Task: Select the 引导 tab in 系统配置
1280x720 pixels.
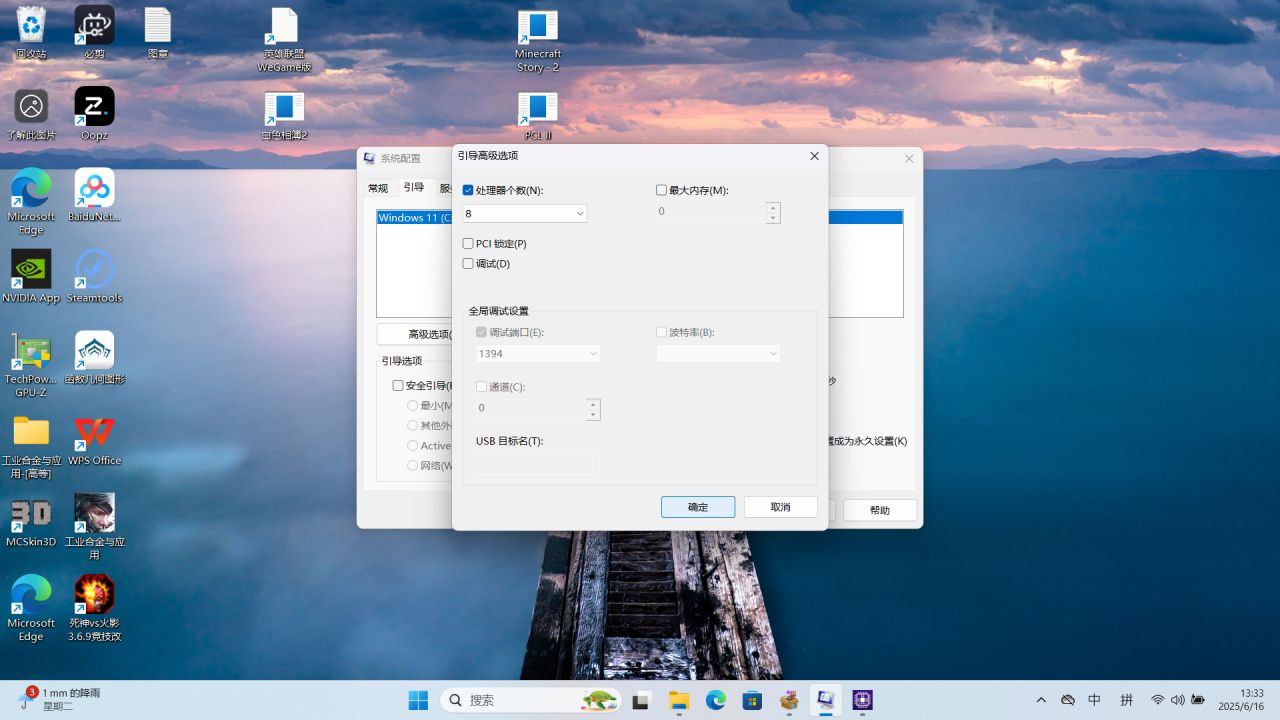Action: point(414,187)
